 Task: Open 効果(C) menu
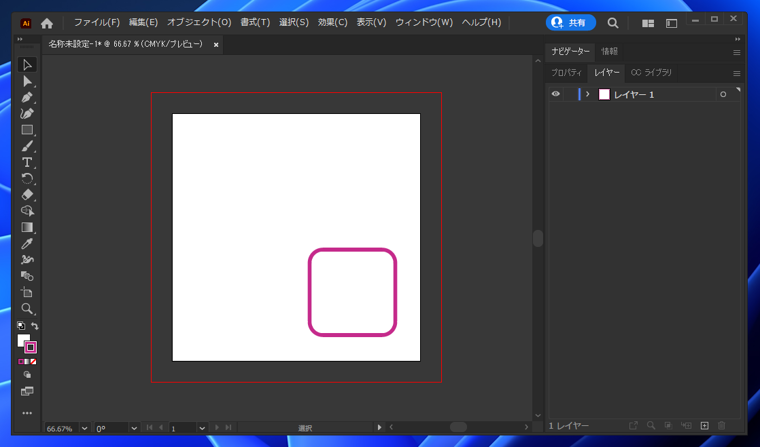point(332,22)
